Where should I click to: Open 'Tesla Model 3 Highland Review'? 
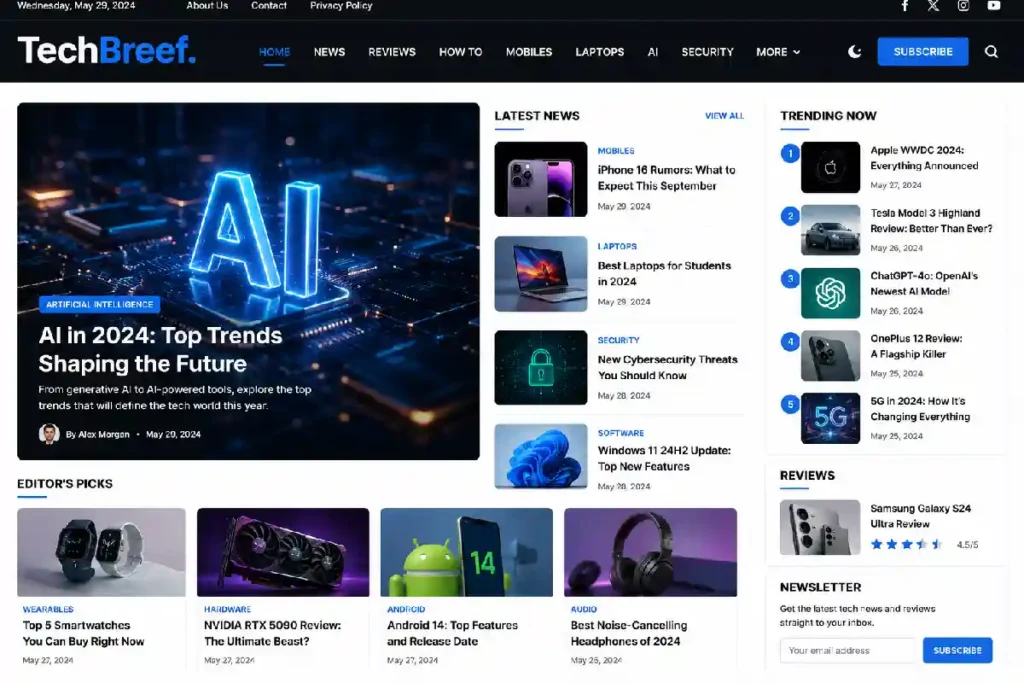931,221
